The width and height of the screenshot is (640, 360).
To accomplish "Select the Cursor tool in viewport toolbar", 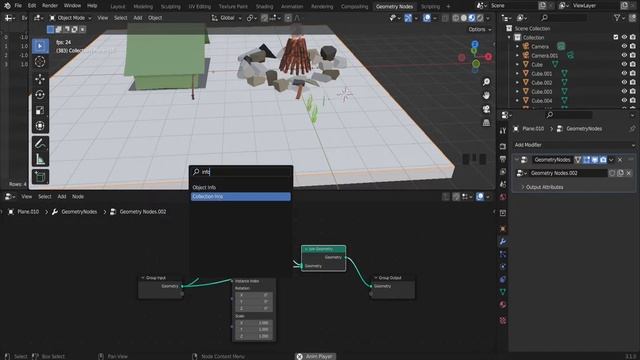I will point(40,62).
